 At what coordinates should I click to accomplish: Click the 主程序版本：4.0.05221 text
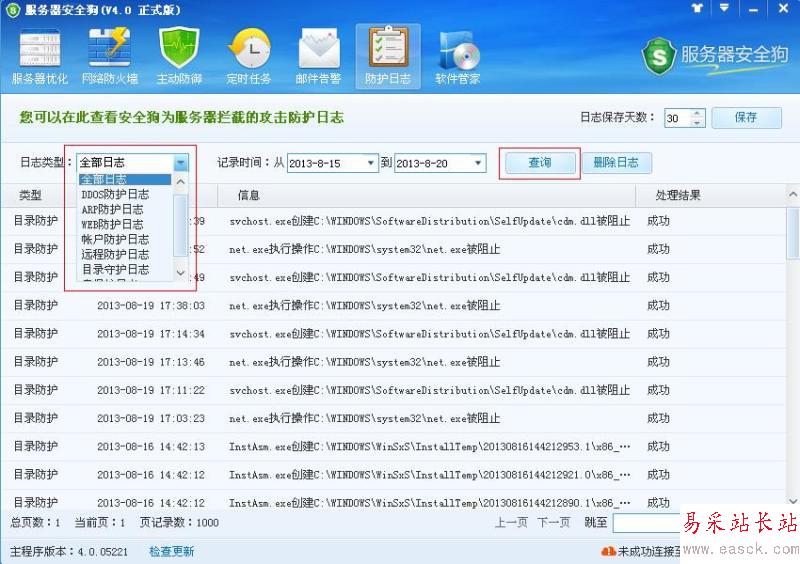[x=69, y=551]
